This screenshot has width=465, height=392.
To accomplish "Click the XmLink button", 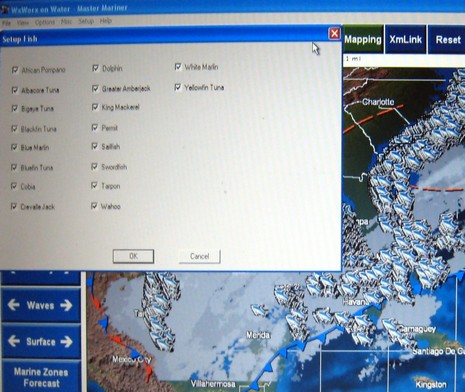I will pyautogui.click(x=405, y=39).
